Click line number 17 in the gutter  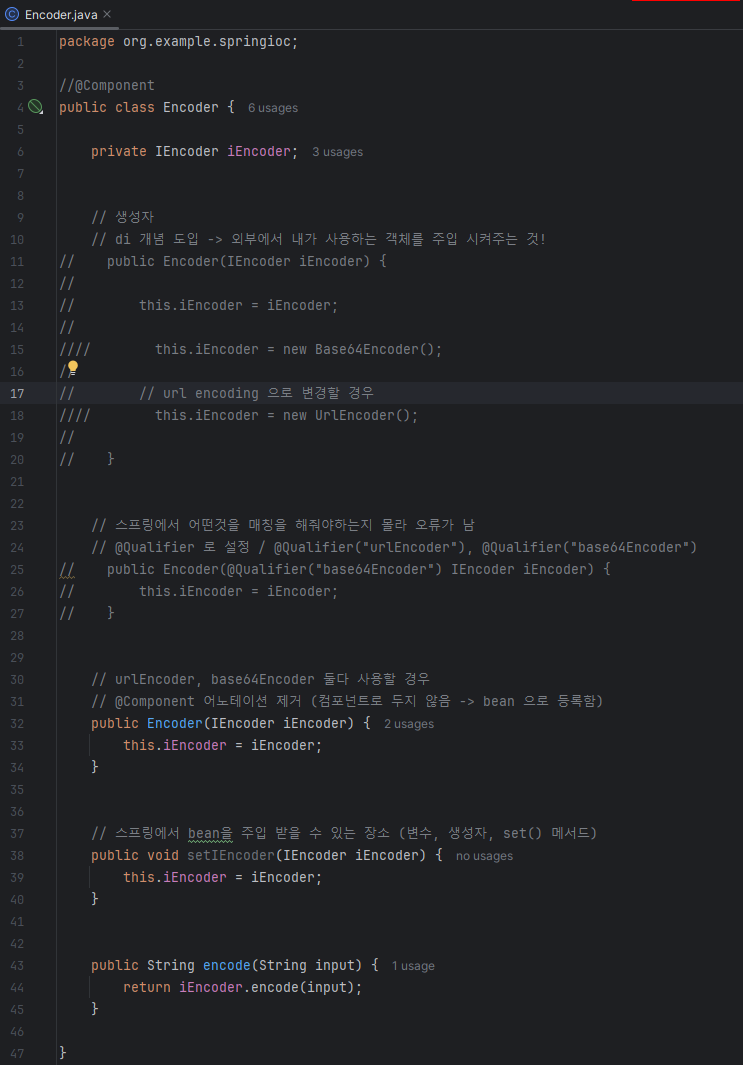click(x=17, y=393)
